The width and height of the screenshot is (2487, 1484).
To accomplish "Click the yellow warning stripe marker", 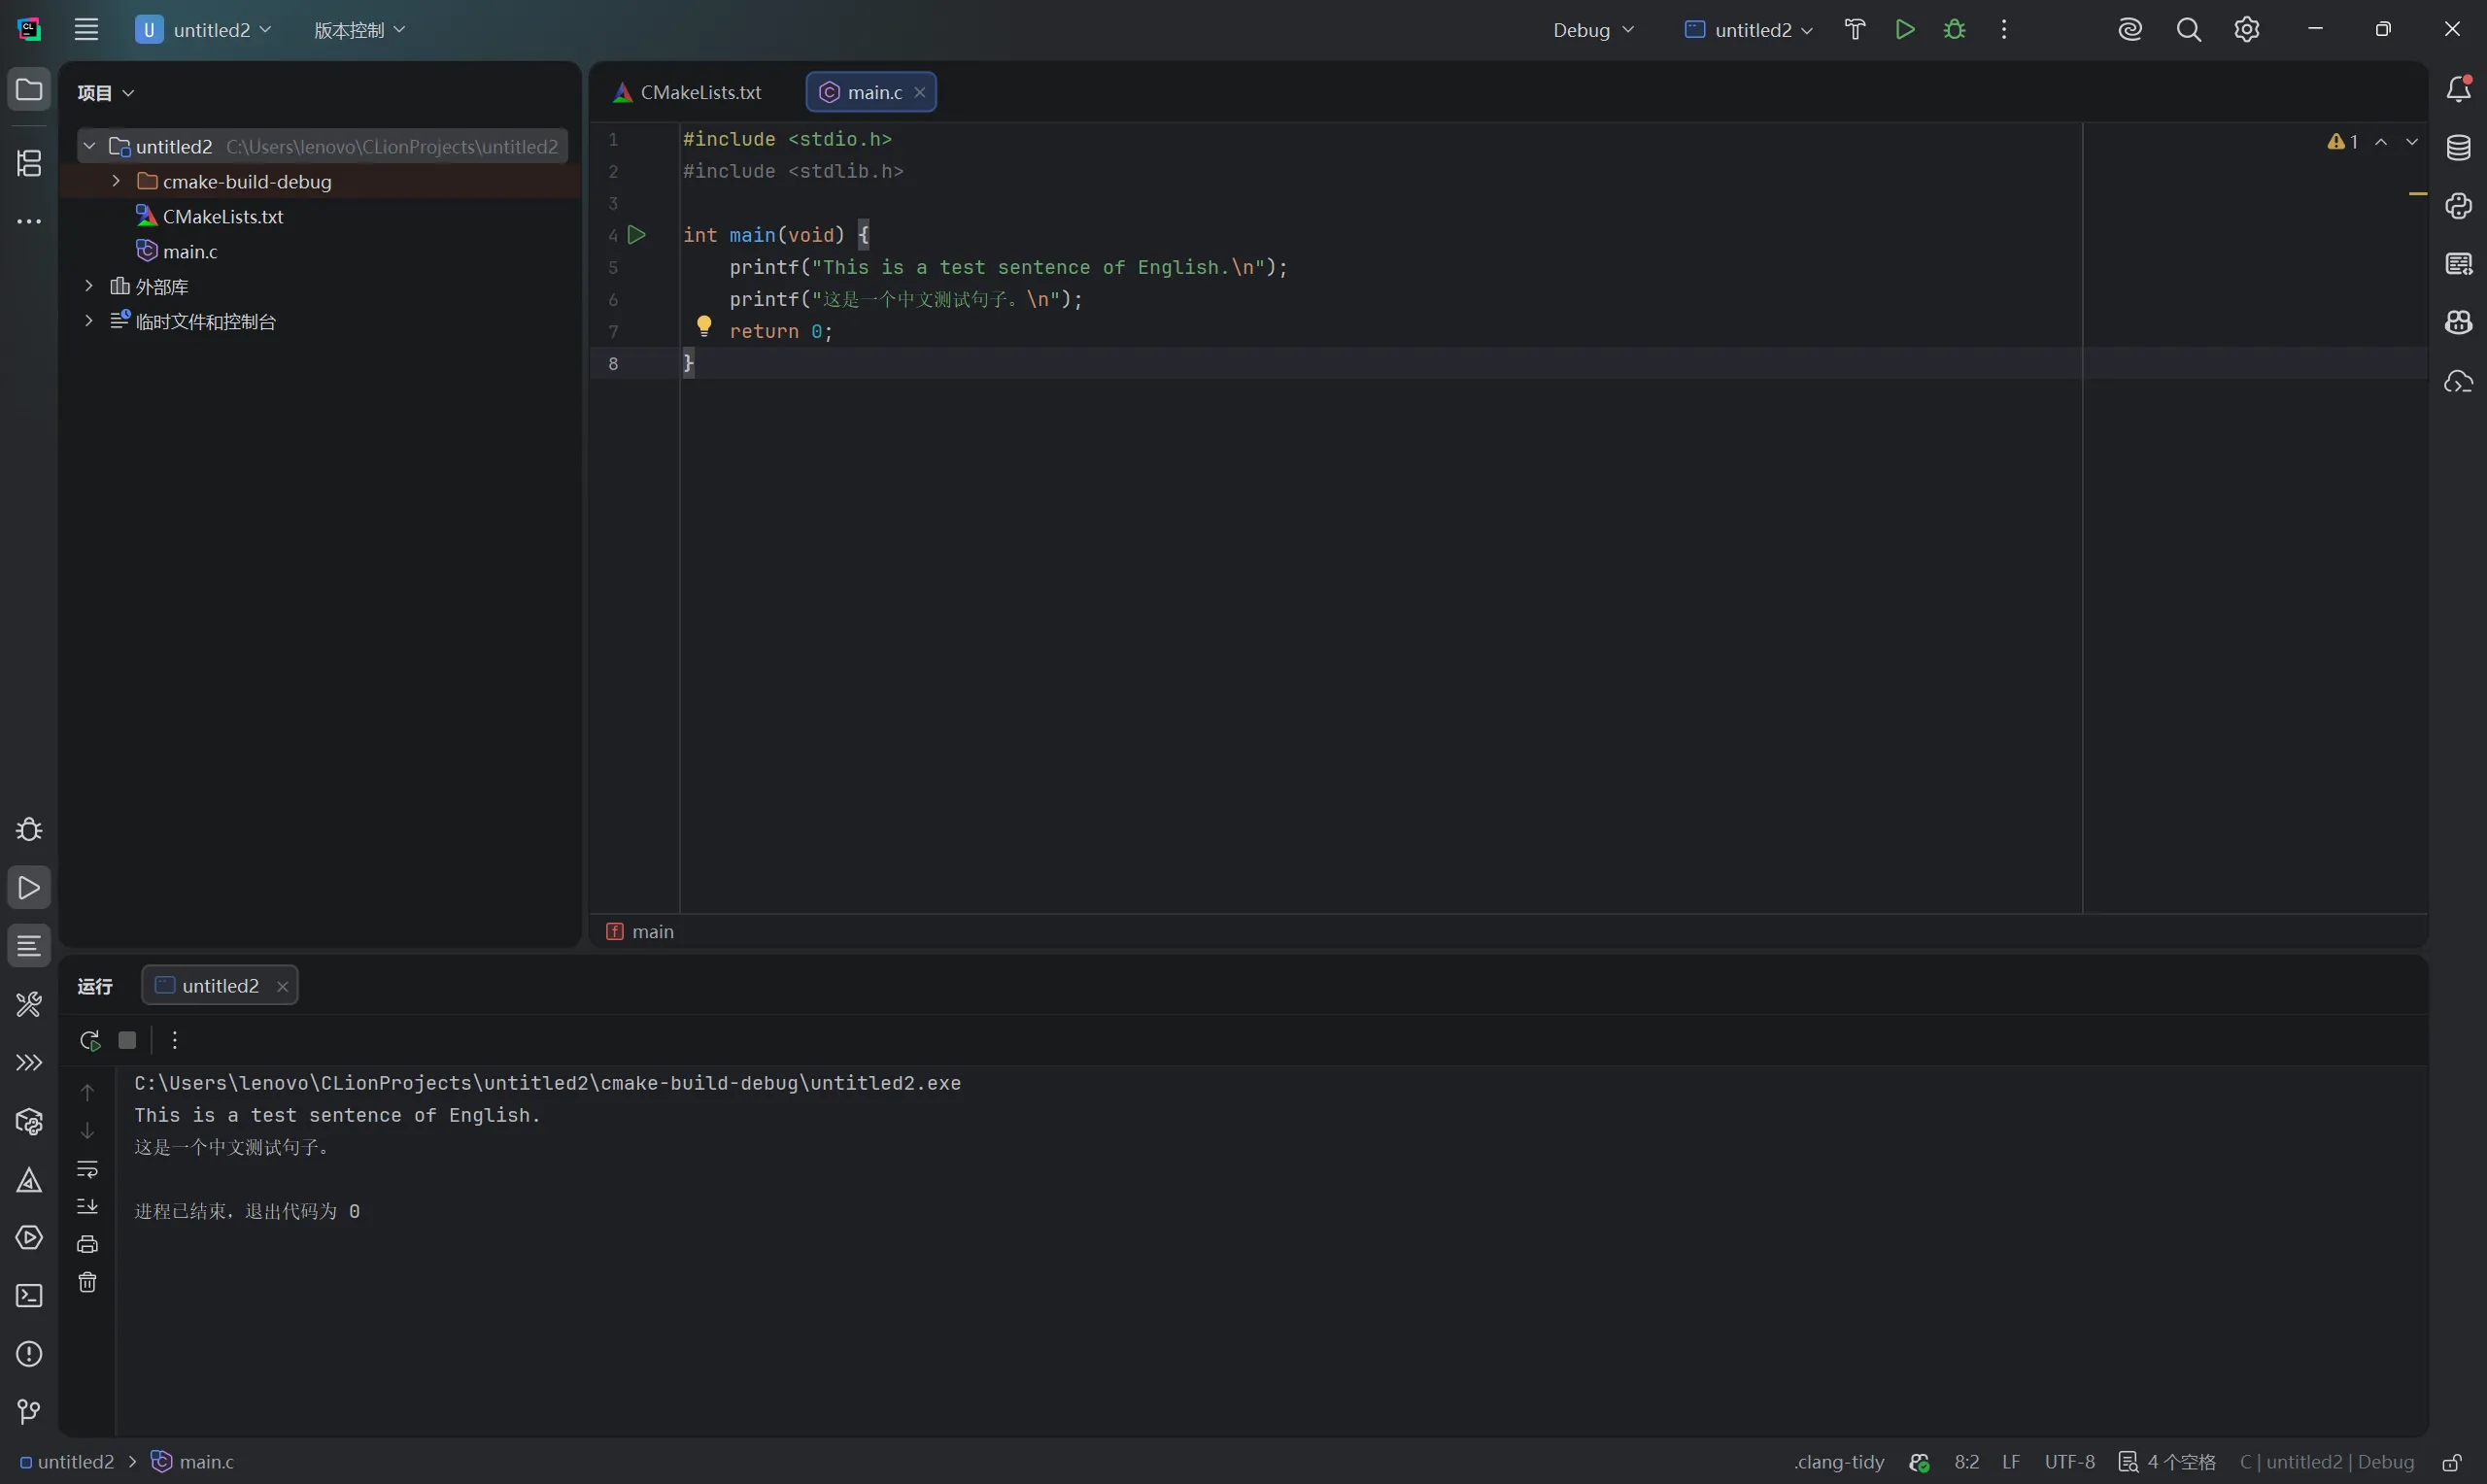I will [2417, 193].
